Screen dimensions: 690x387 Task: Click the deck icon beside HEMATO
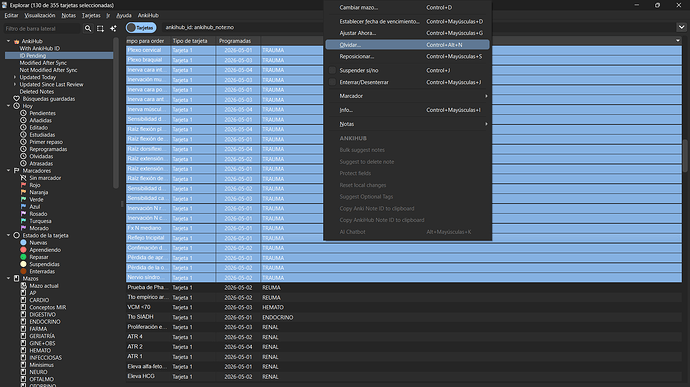point(23,350)
